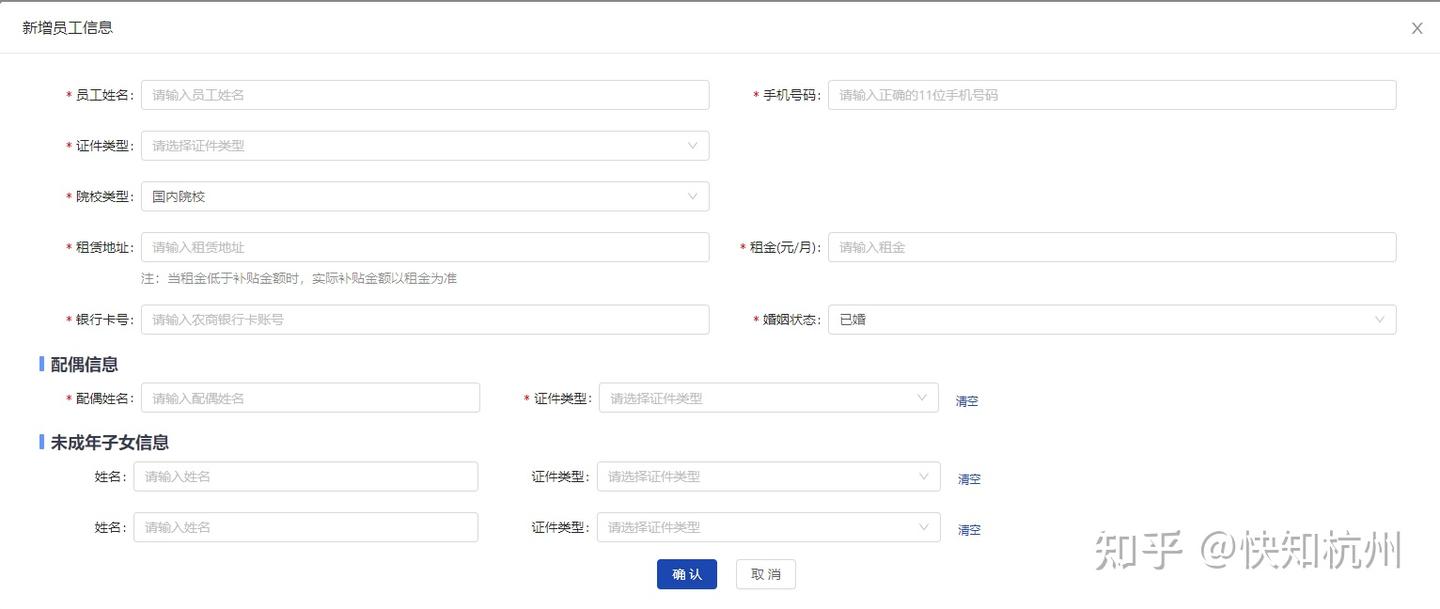Click the 手机号码 input field
The height and width of the screenshot is (609, 1440).
pyautogui.click(x=1111, y=95)
